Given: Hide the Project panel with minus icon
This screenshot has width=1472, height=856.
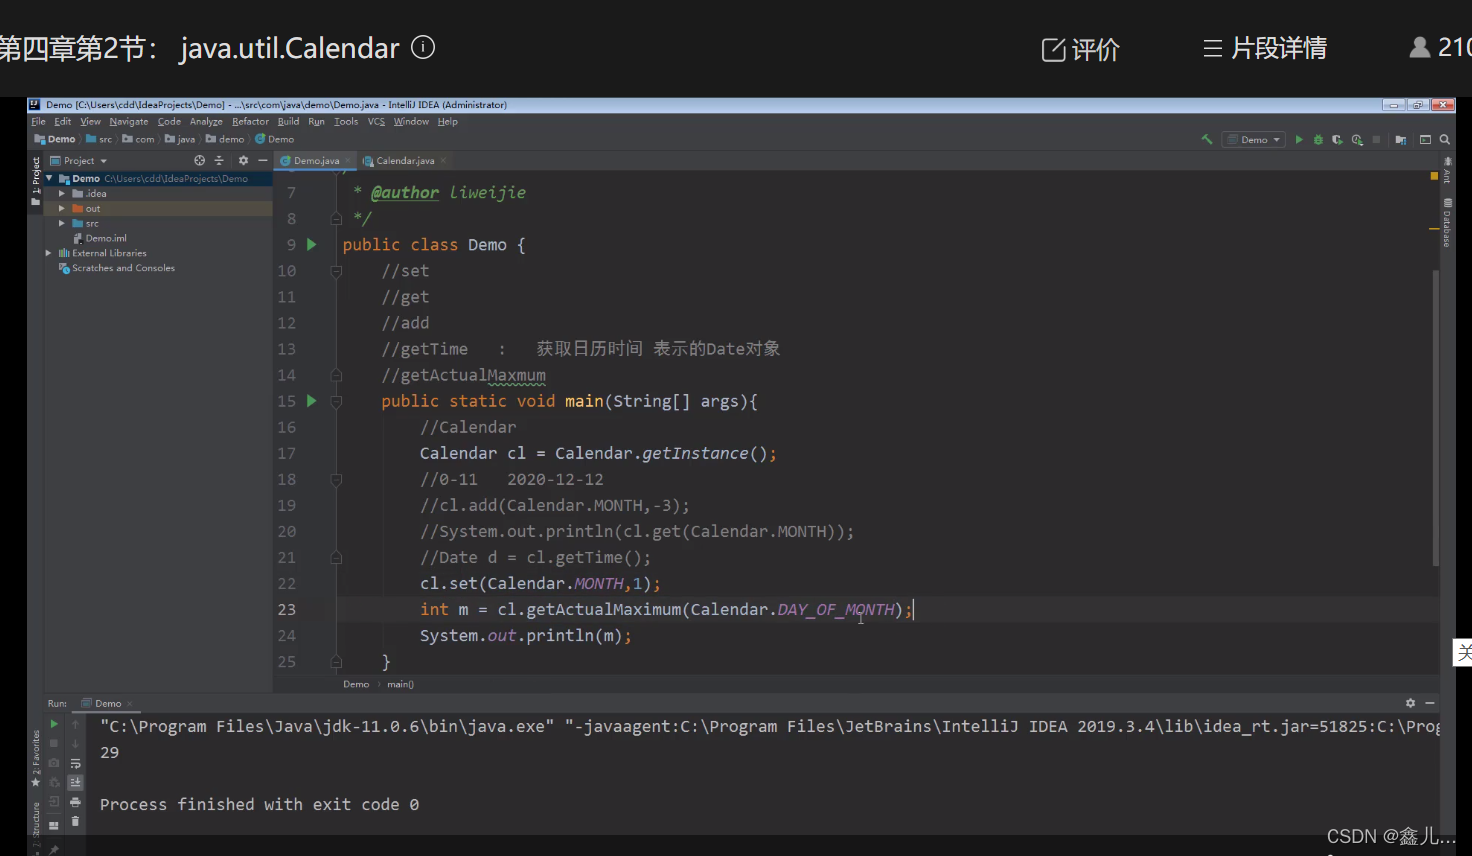Looking at the screenshot, I should pos(263,160).
